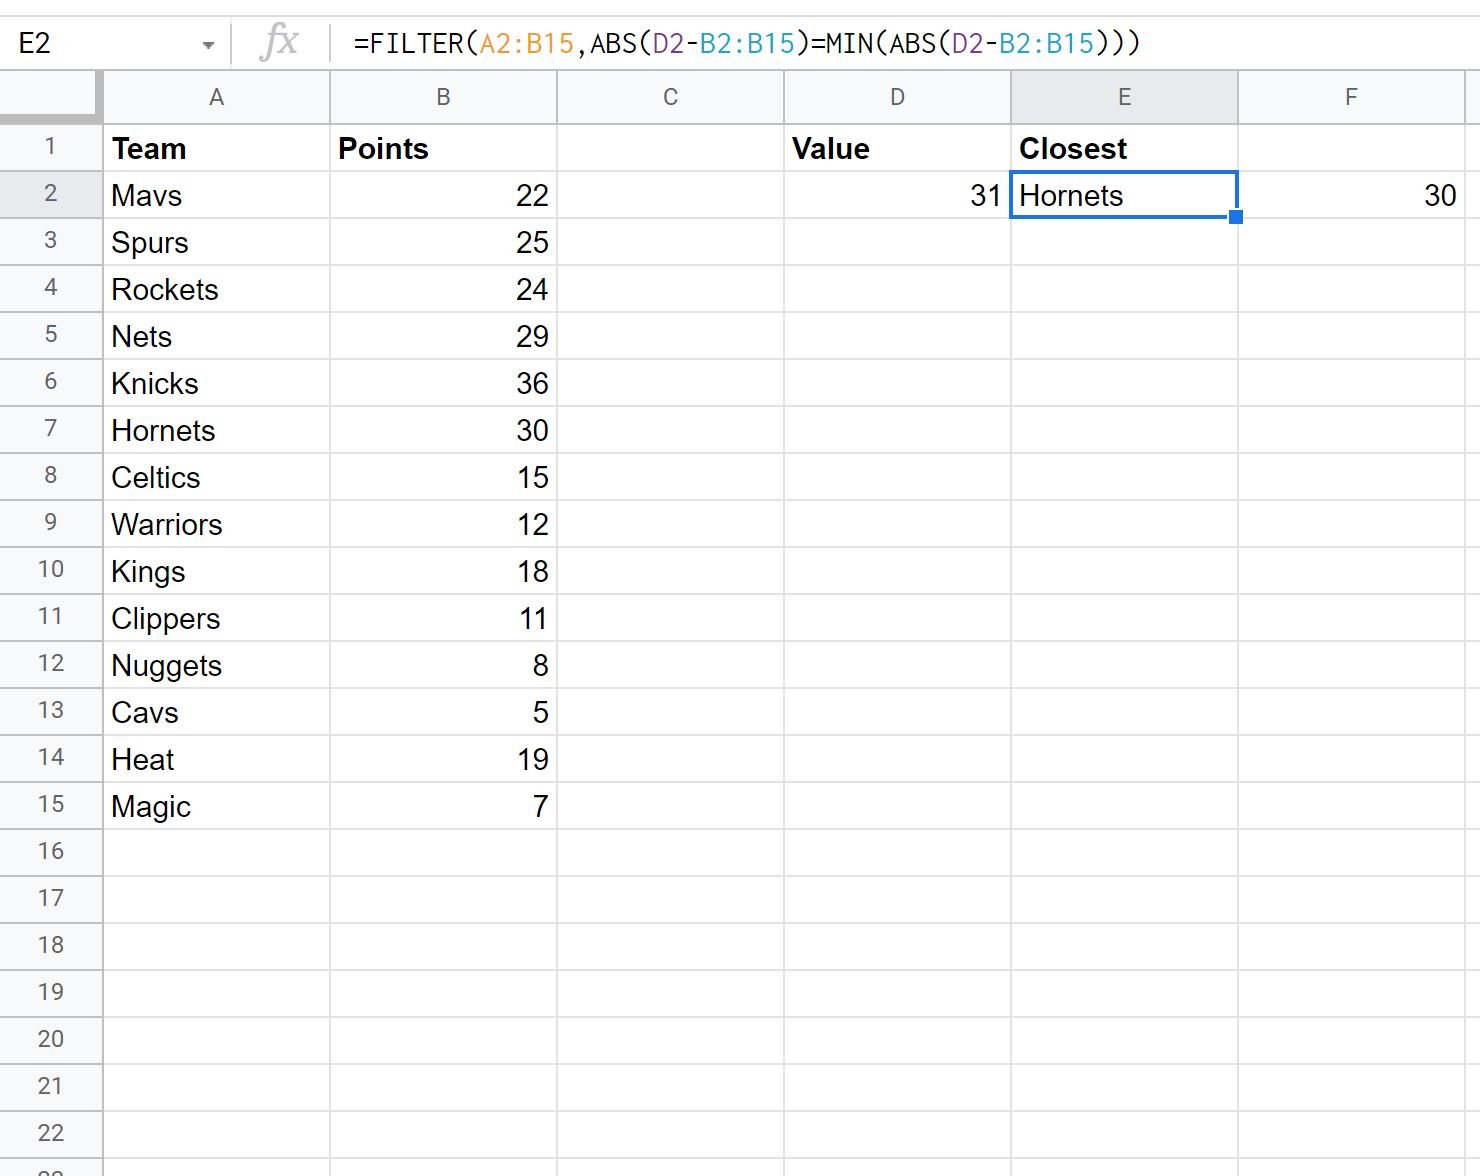
Task: Click into the FILTER formula bar
Action: 905,43
